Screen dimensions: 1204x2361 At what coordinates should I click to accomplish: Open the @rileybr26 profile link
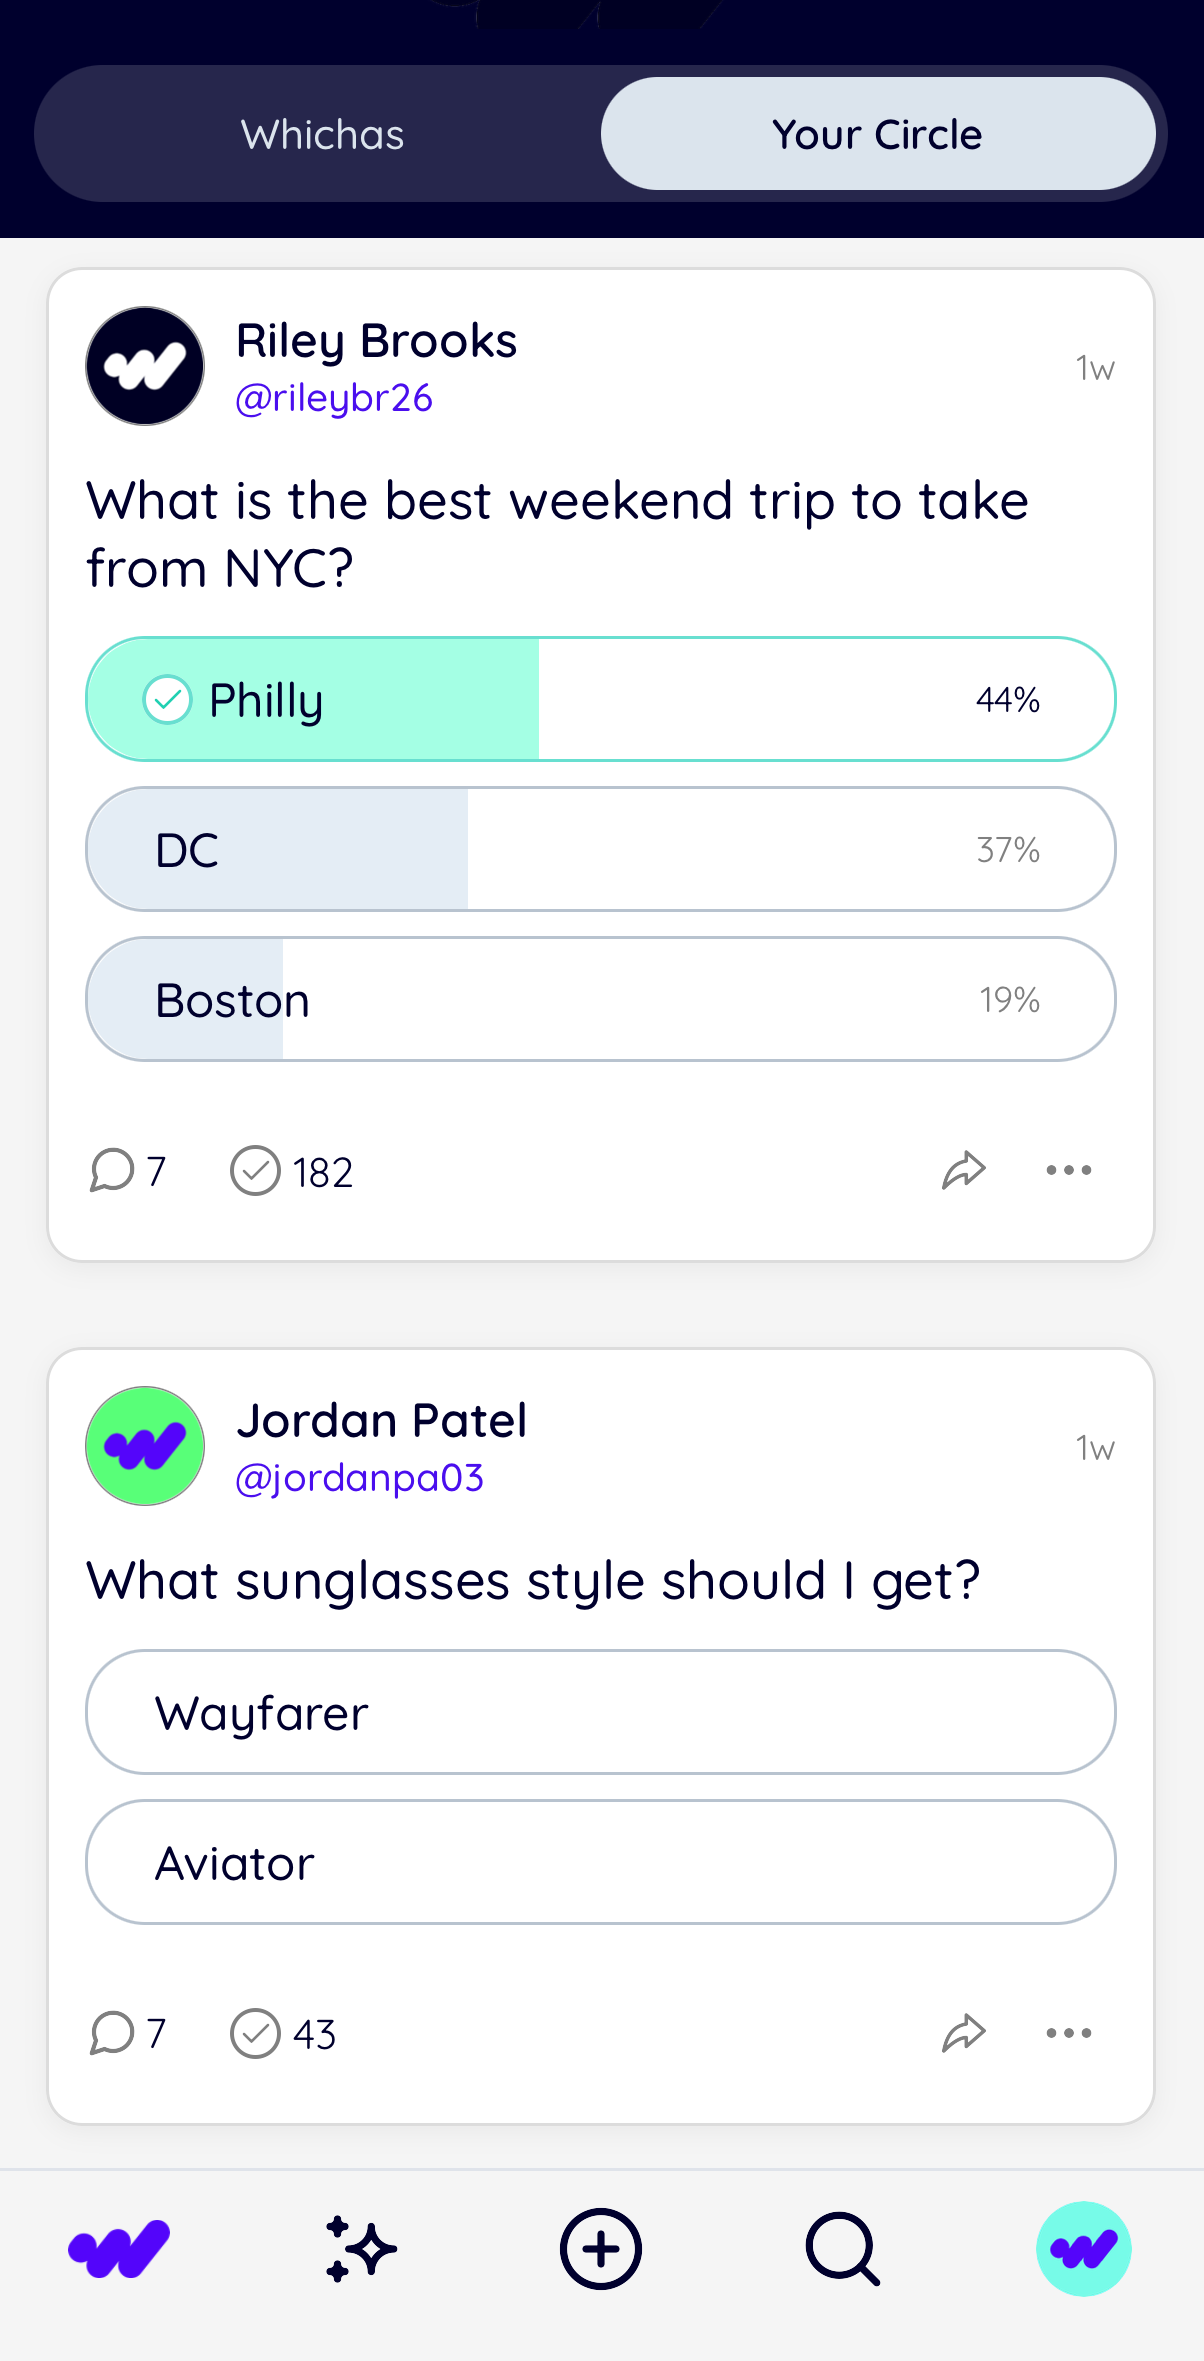[x=334, y=398]
